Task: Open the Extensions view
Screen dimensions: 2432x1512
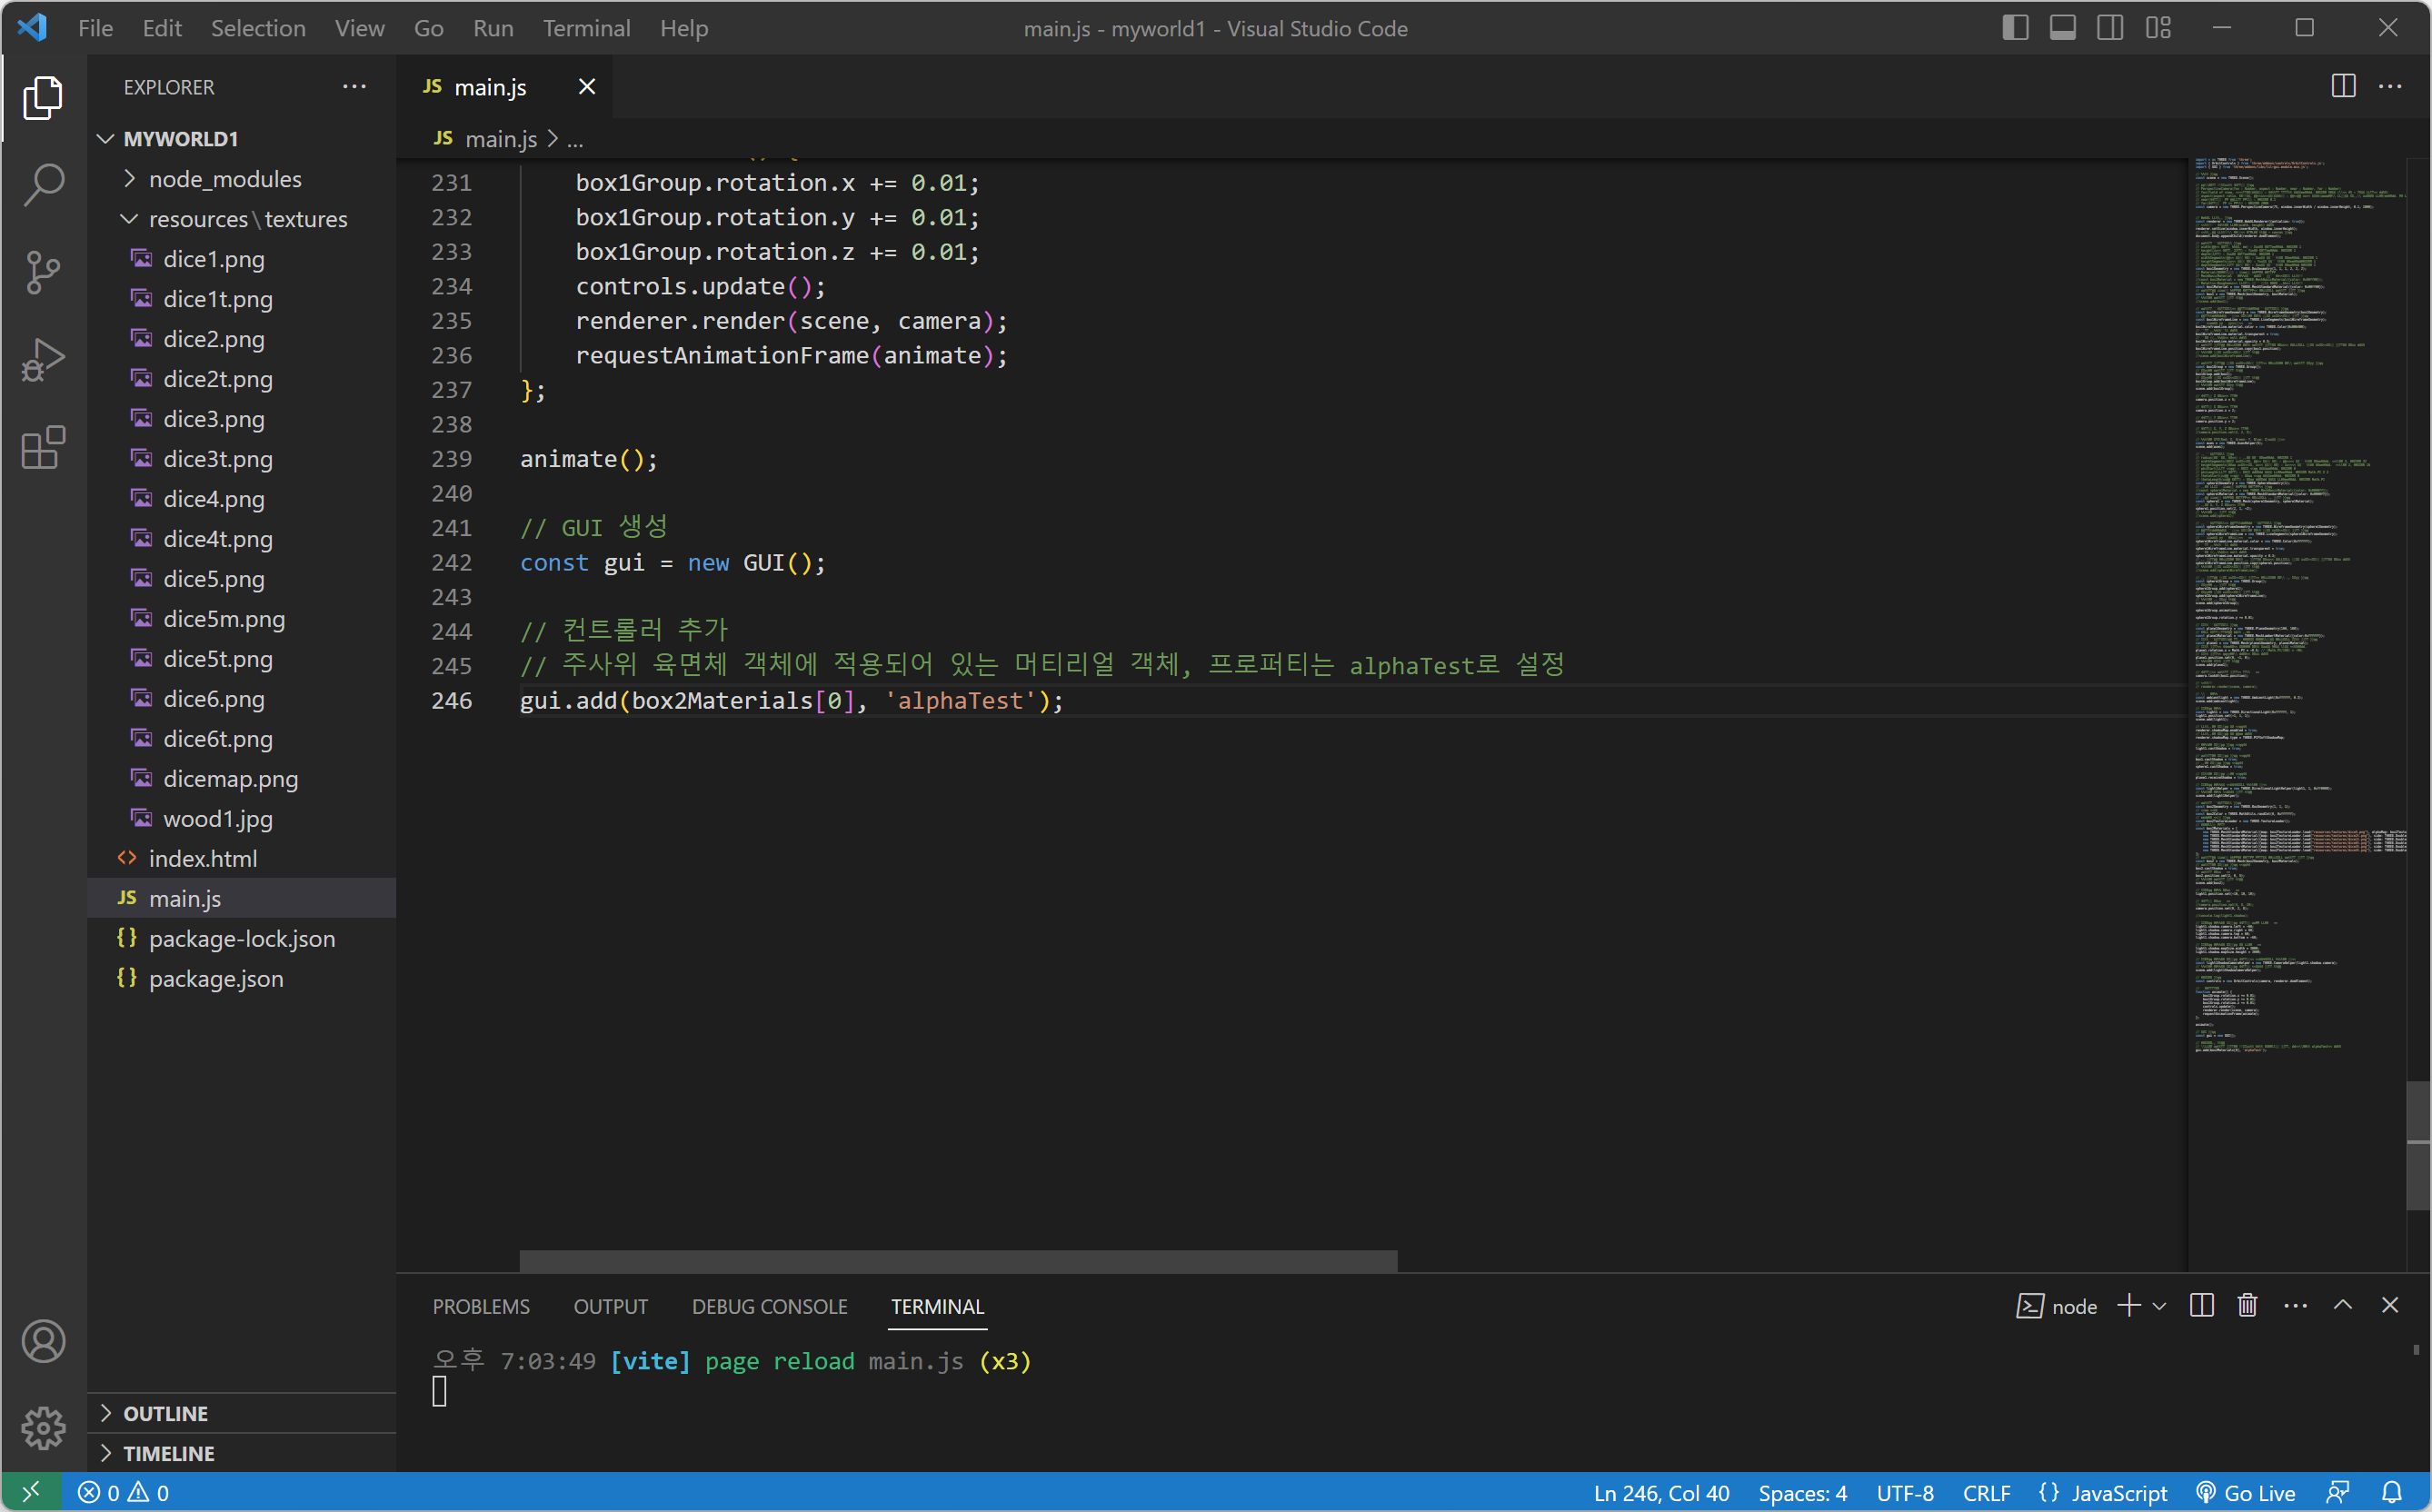Action: [x=43, y=447]
